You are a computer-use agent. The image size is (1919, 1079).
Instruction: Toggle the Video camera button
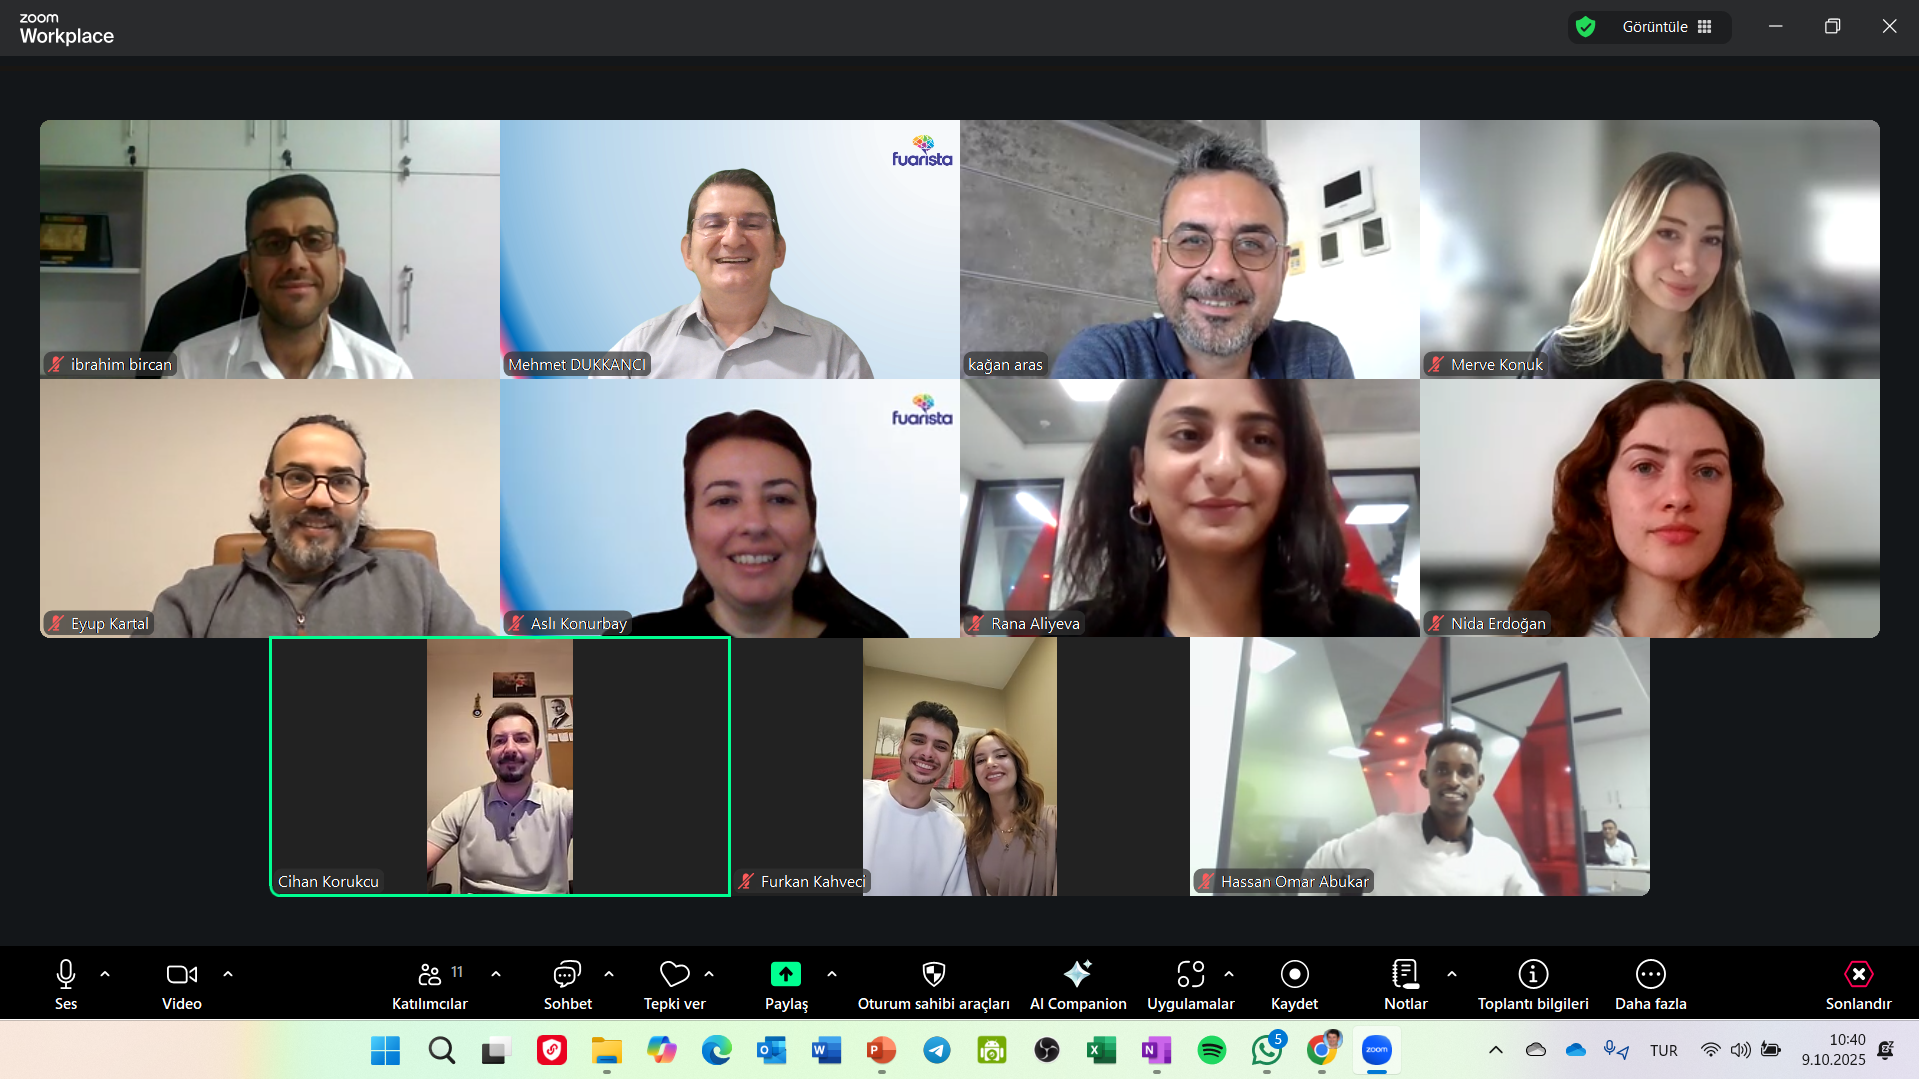tap(181, 975)
